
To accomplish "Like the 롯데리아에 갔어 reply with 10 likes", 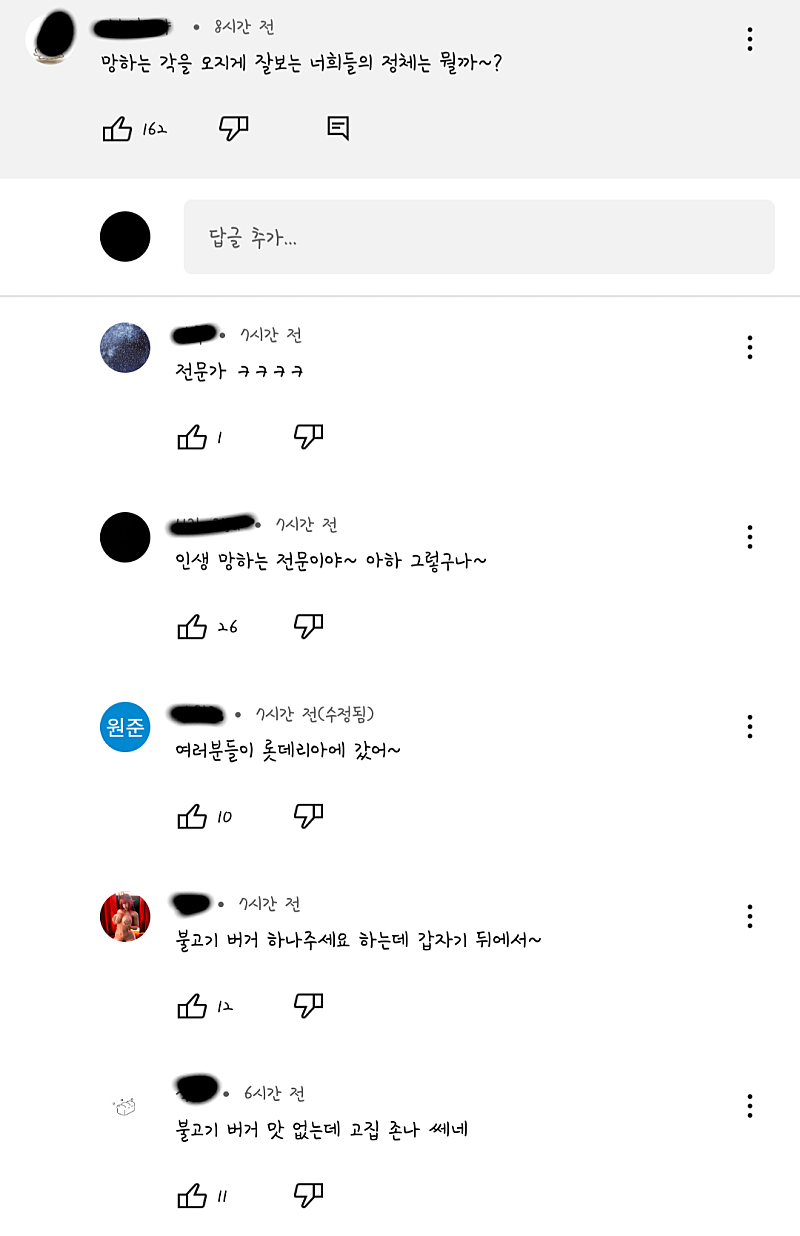I will [x=192, y=817].
